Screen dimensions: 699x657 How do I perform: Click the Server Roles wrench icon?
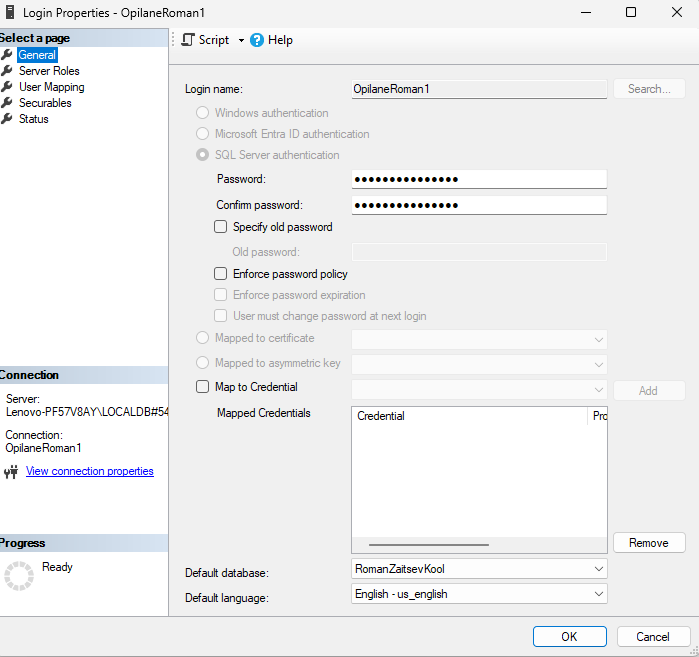pos(7,71)
